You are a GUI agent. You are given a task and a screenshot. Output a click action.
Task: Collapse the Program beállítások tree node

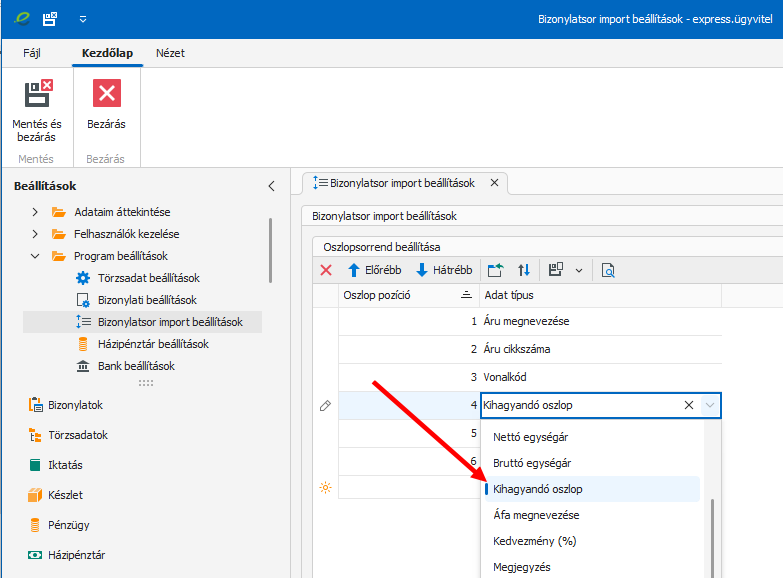(35, 256)
